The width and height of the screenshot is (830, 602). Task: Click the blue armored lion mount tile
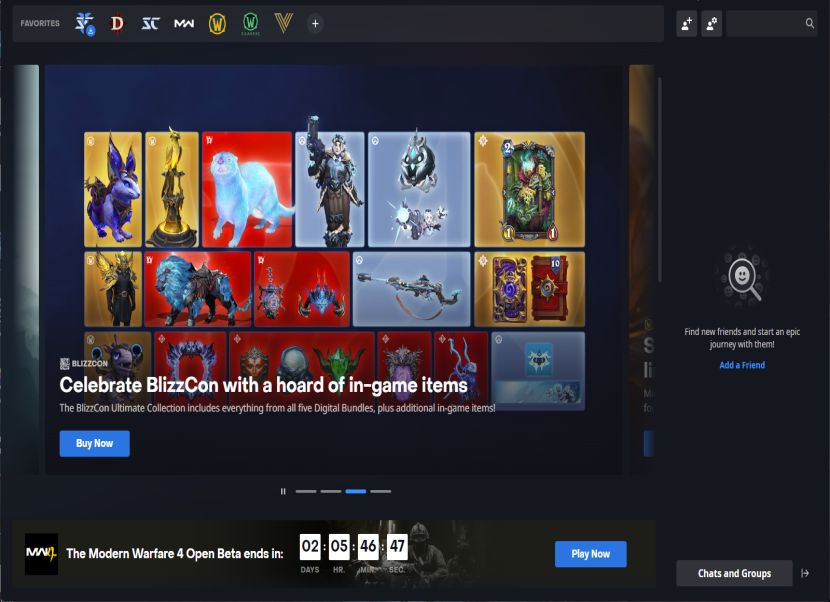pyautogui.click(x=197, y=289)
